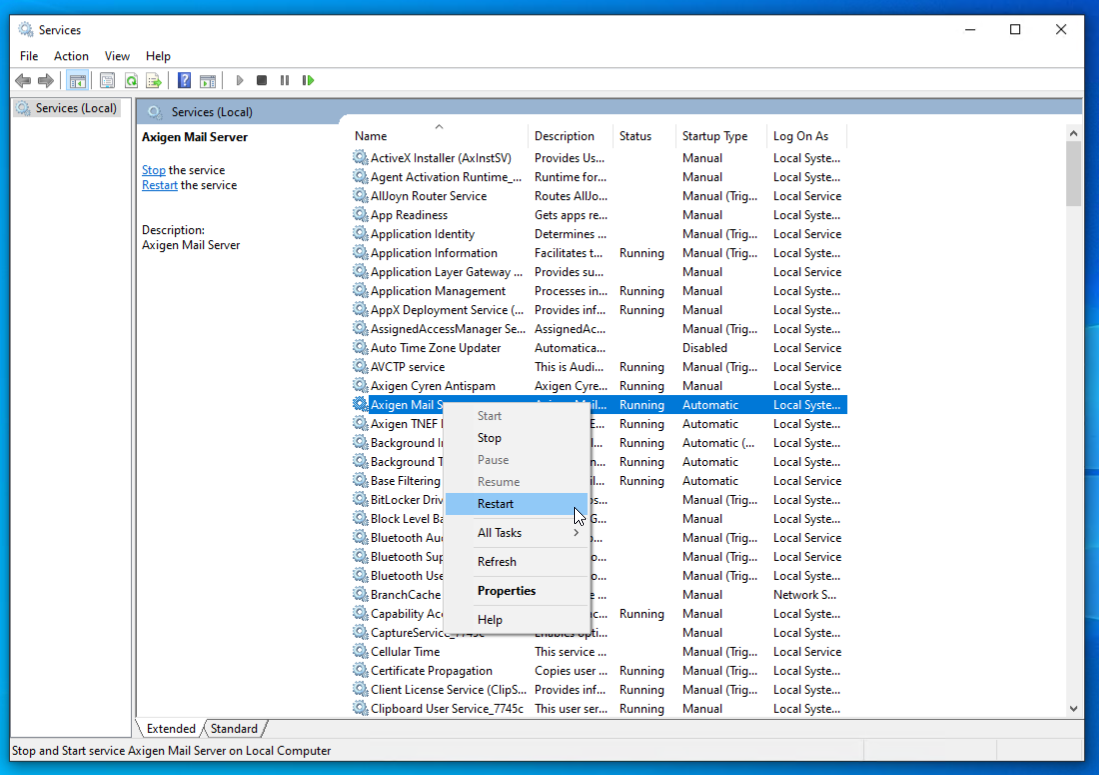
Task: Choose Refresh in the context menu
Action: [x=516, y=561]
